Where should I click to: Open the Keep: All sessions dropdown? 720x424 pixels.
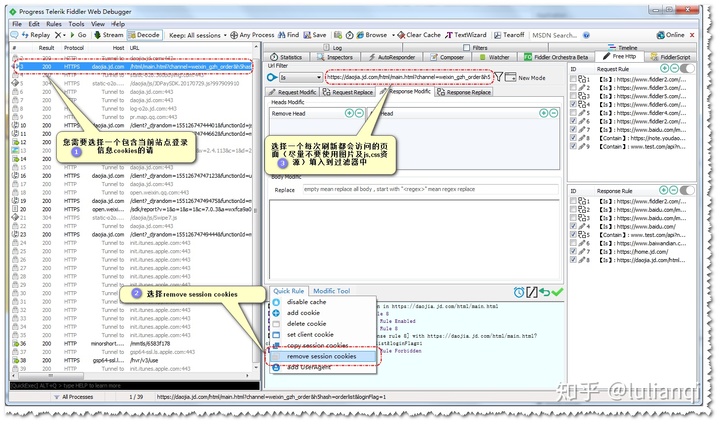[197, 35]
